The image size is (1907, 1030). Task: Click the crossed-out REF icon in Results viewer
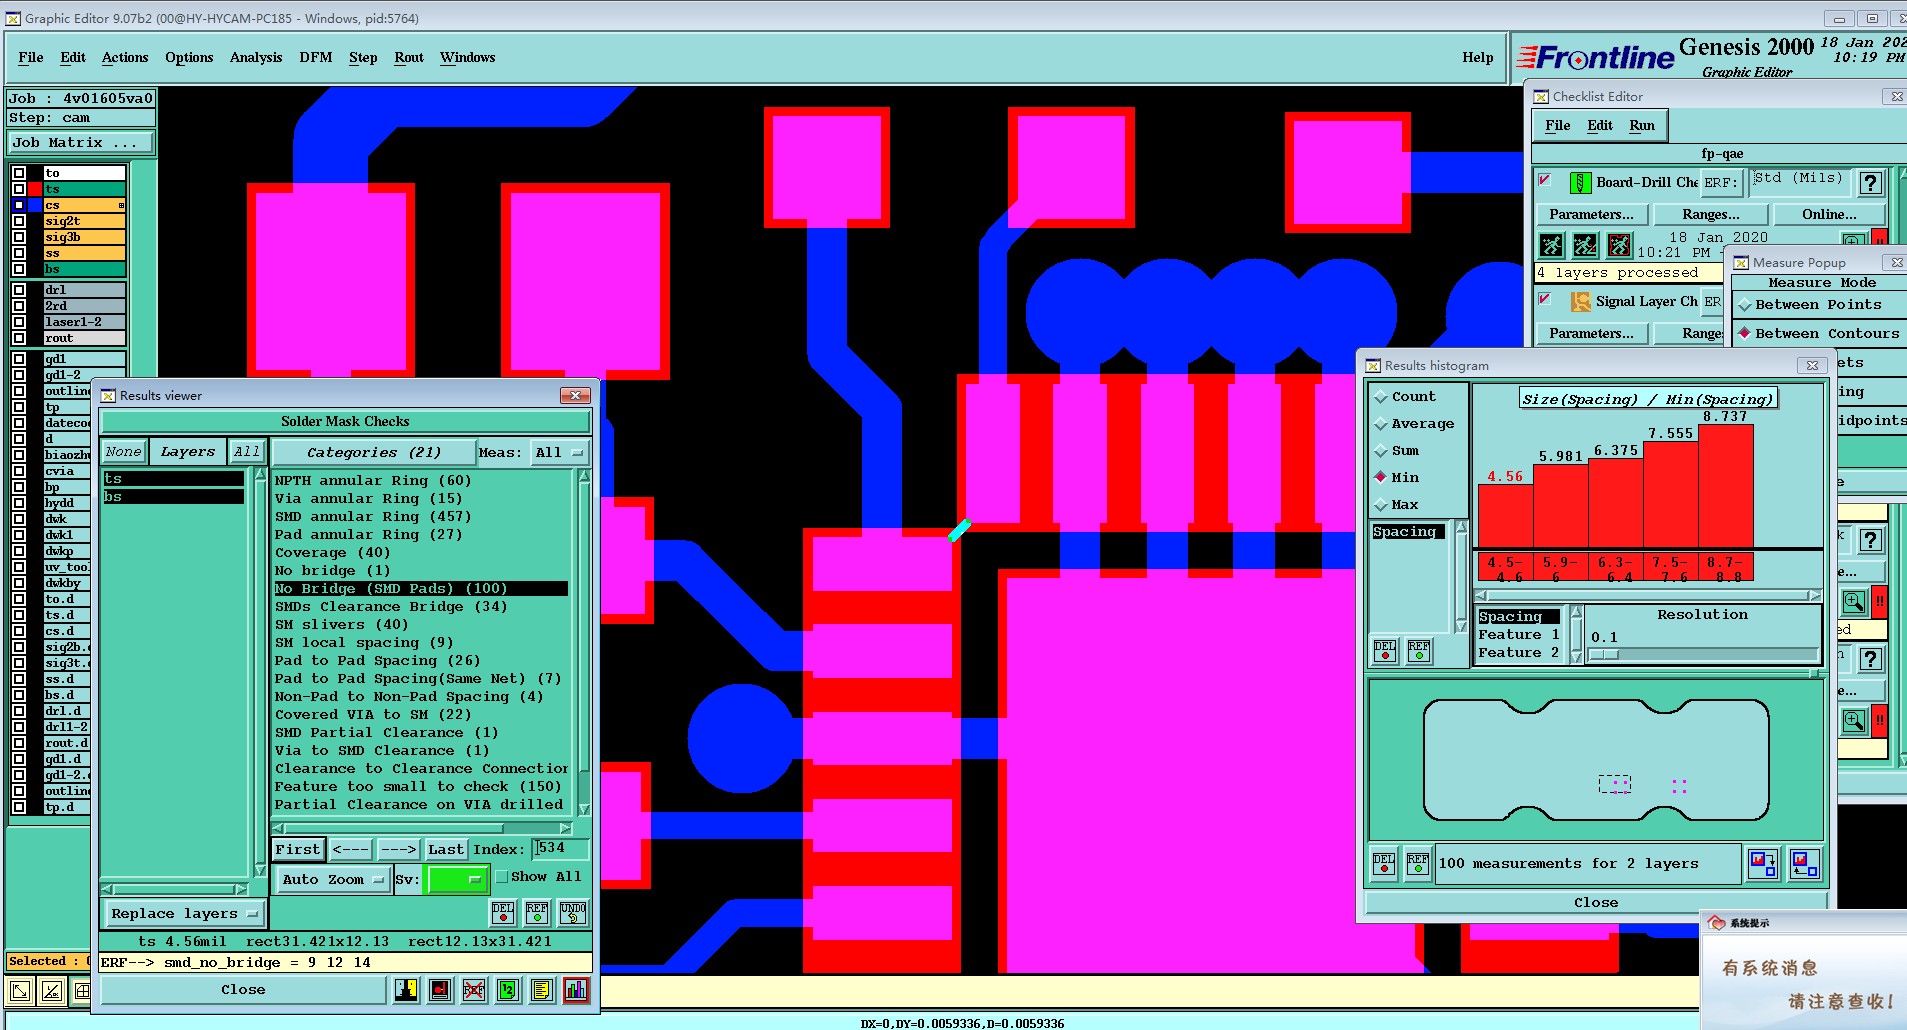474,990
